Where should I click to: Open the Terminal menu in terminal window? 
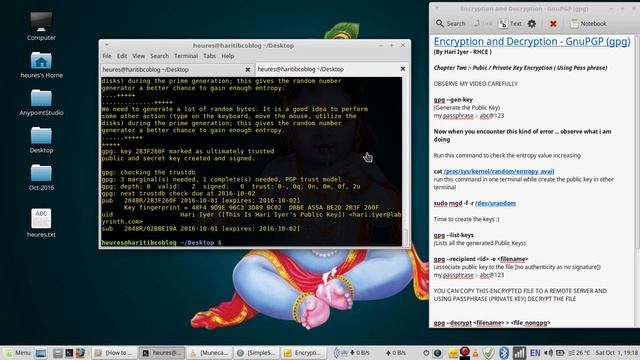186,56
